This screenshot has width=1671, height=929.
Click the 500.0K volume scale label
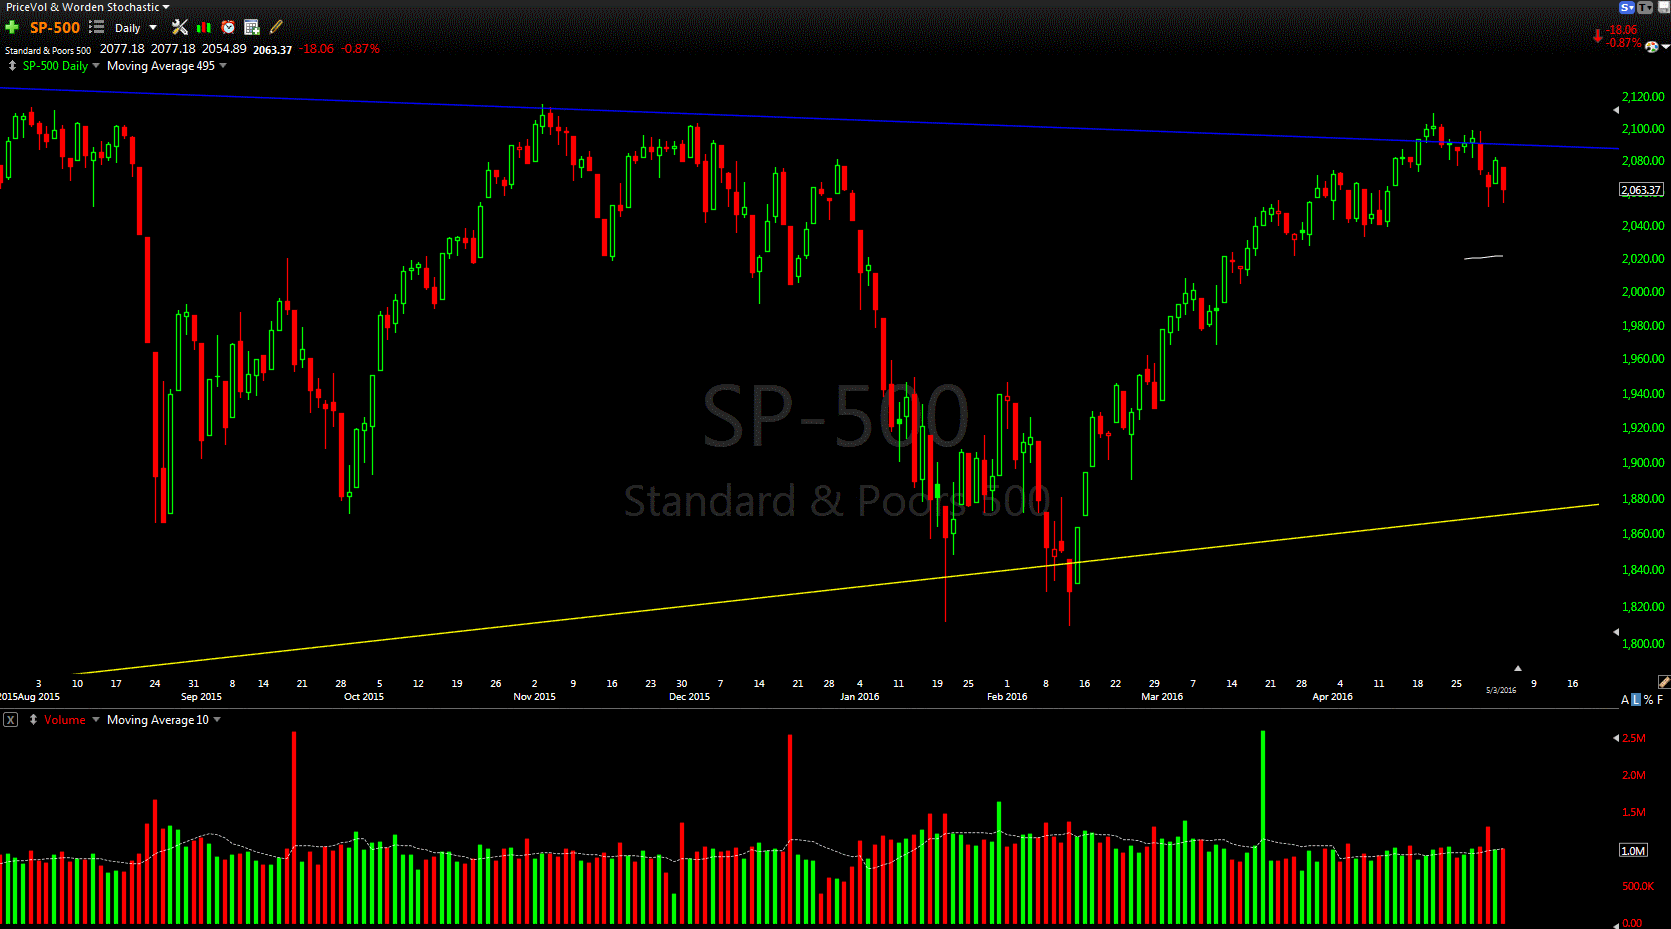coord(1638,886)
